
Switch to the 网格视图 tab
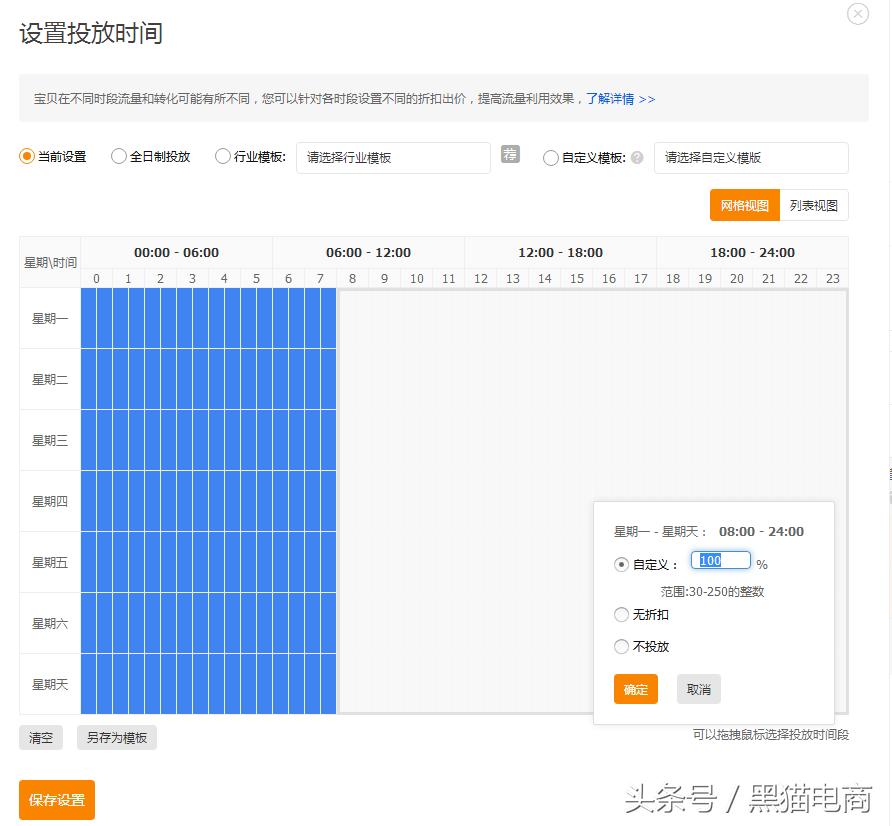click(747, 204)
